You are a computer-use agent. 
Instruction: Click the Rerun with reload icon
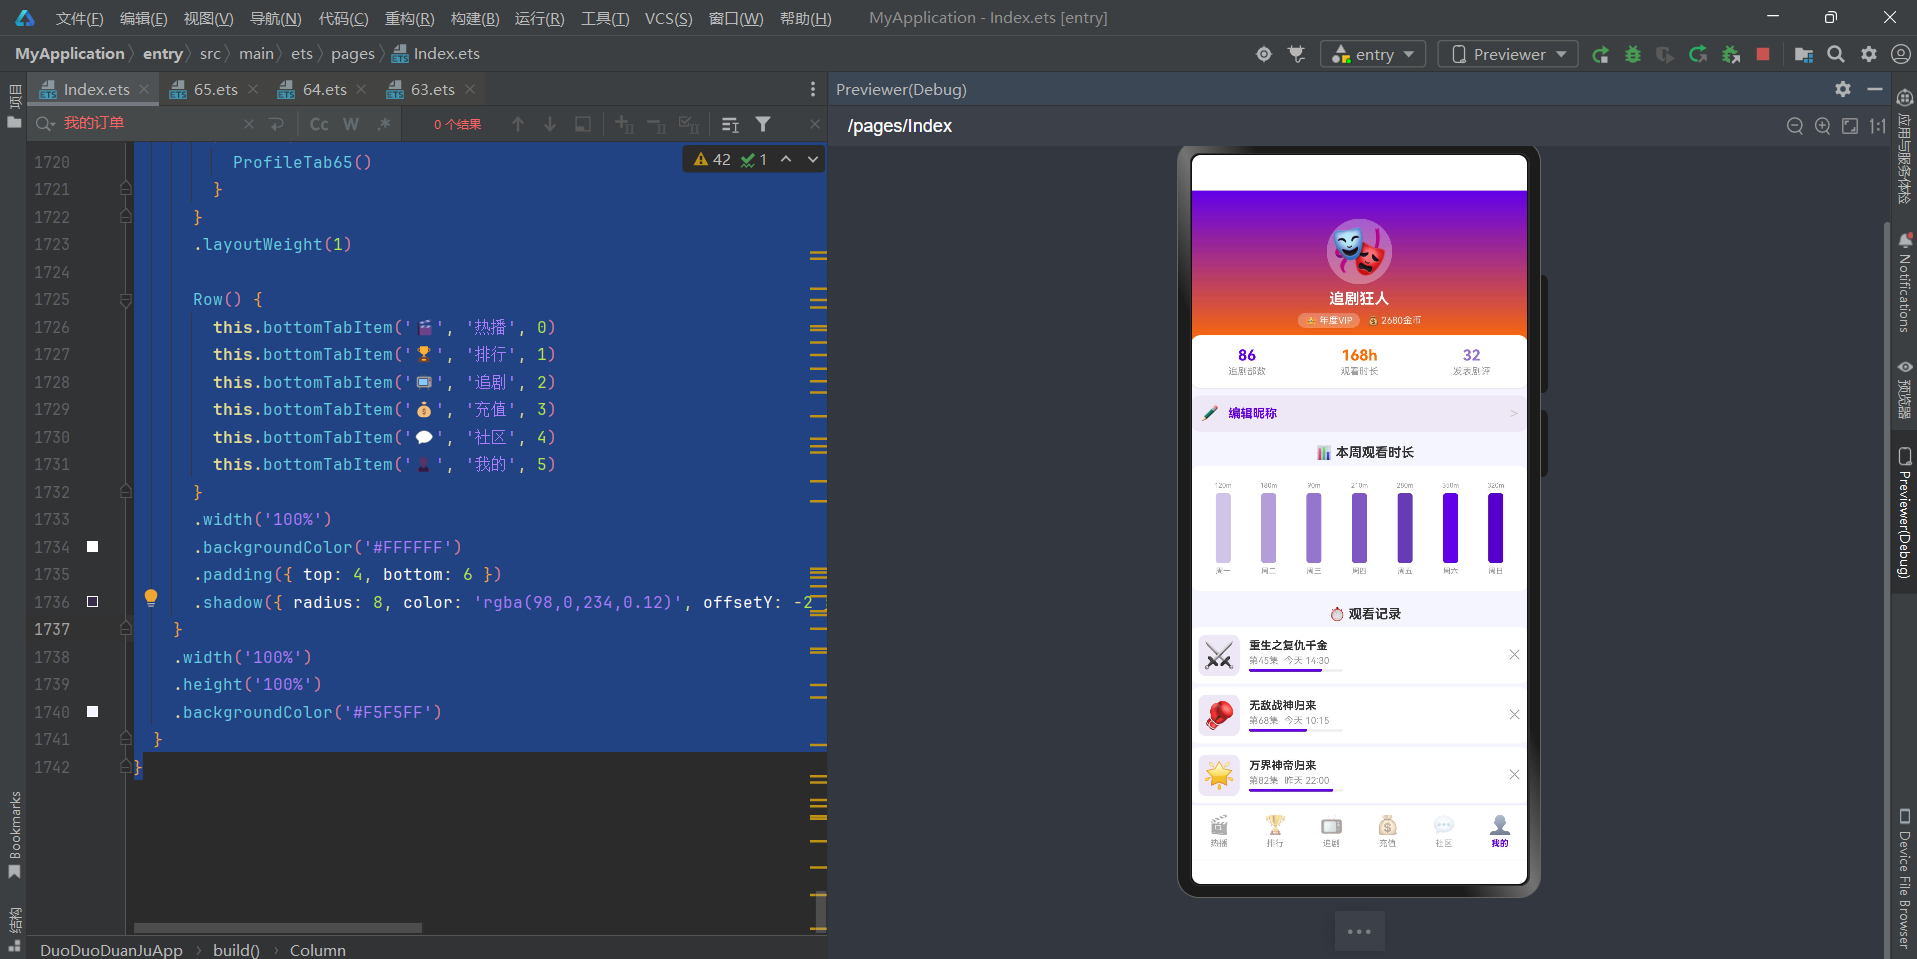(x=1698, y=54)
